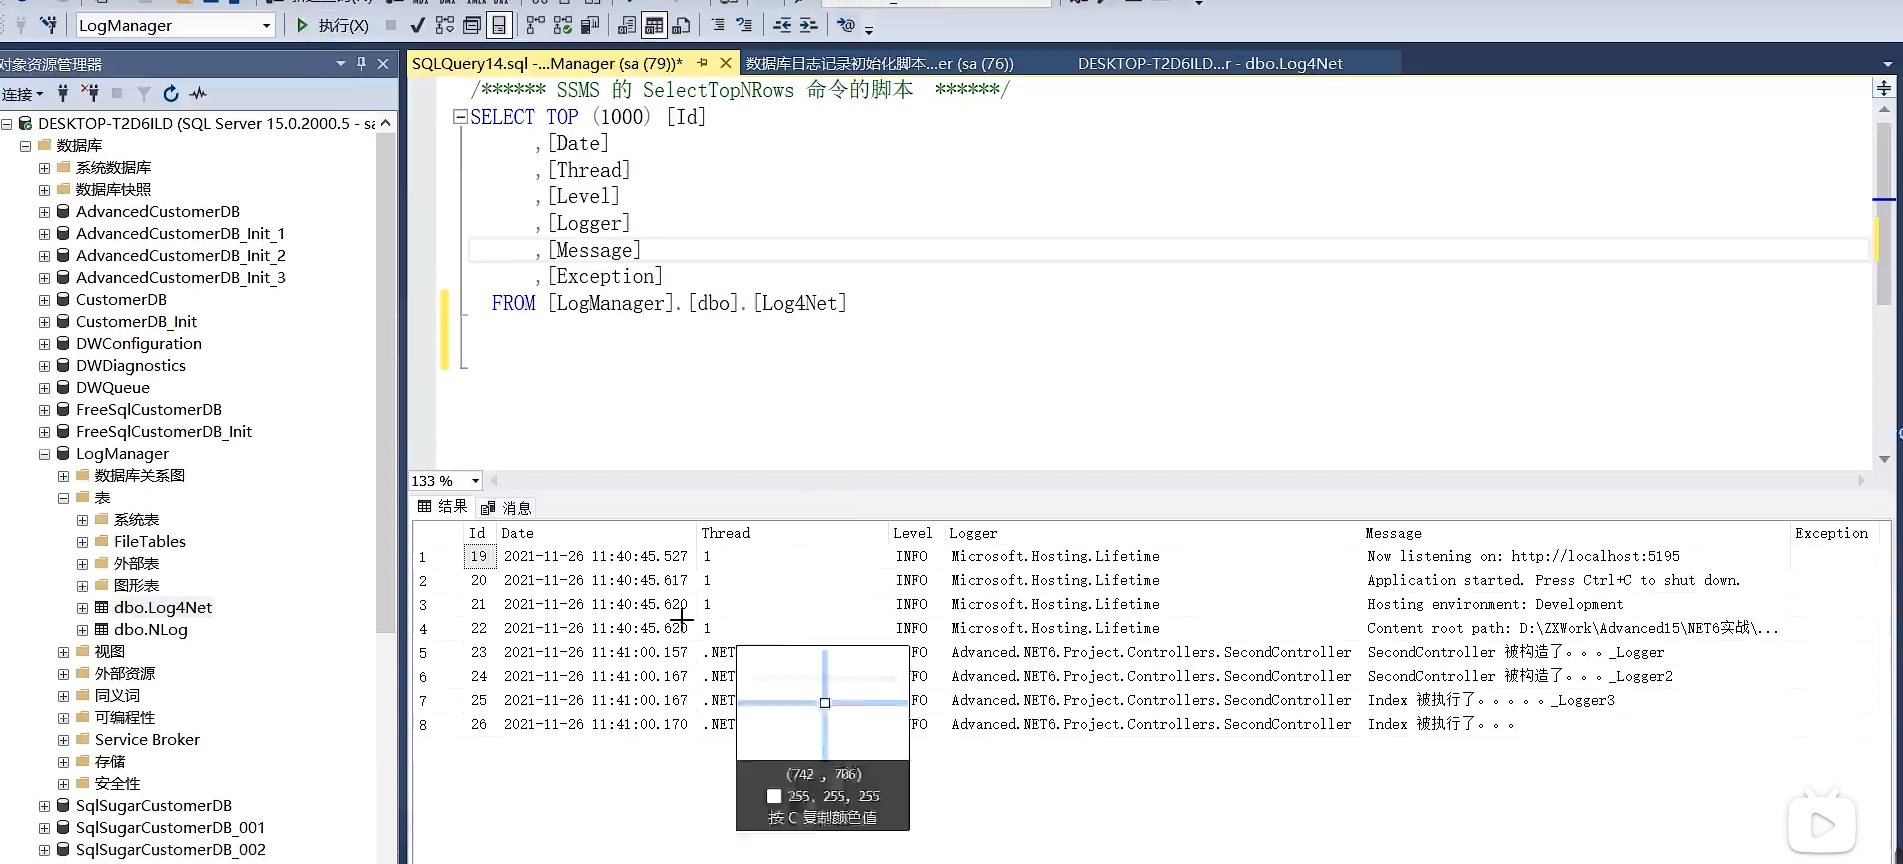Close the SQLQuery14.sql tab
The image size is (1903, 864).
pyautogui.click(x=726, y=63)
